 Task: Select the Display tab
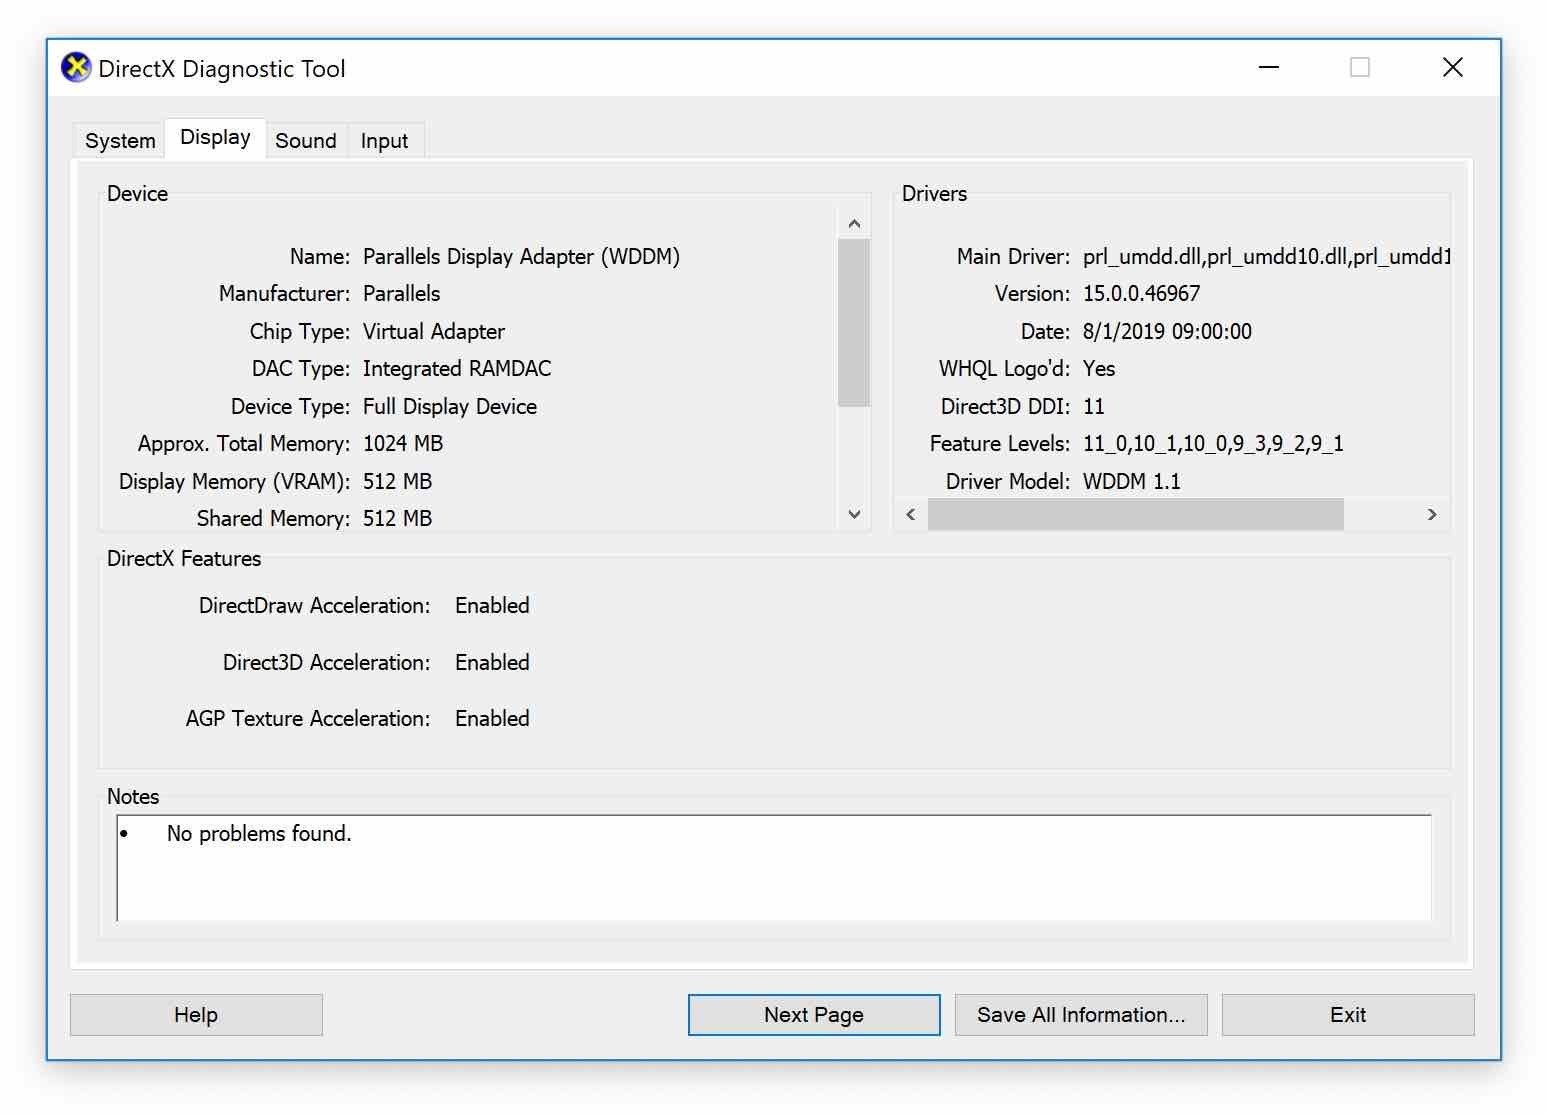tap(215, 138)
